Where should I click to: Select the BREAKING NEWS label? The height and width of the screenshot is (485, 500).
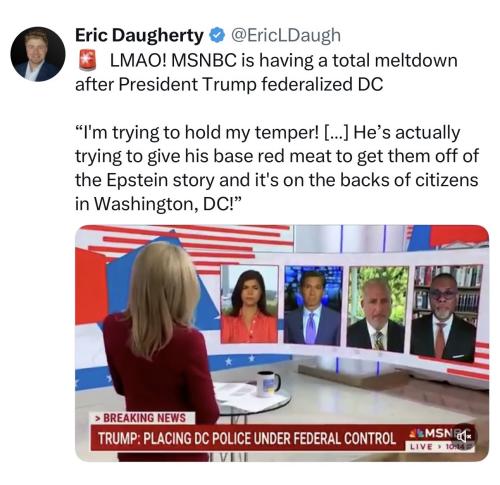[x=142, y=417]
